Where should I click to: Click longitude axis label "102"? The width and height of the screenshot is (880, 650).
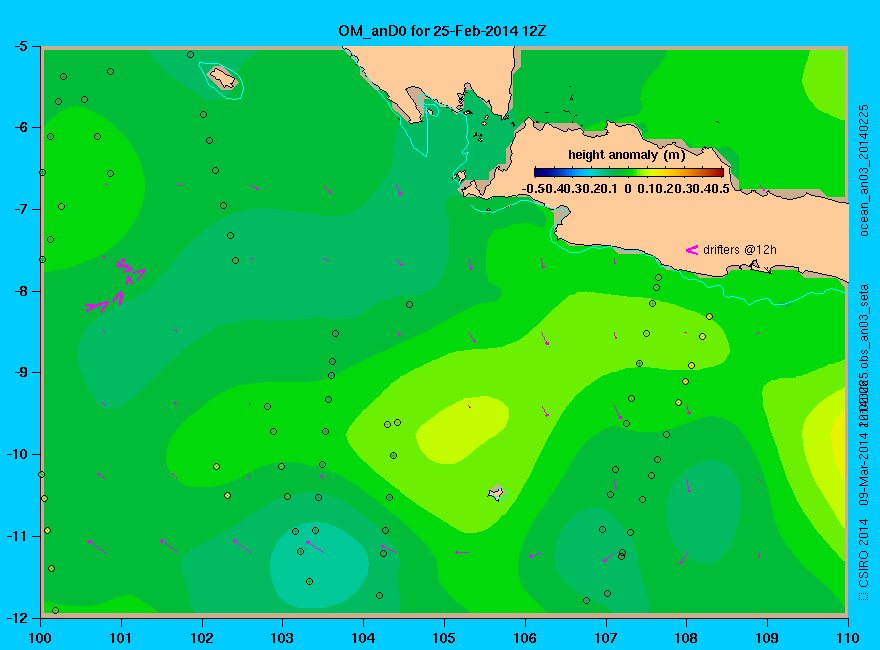tap(201, 638)
